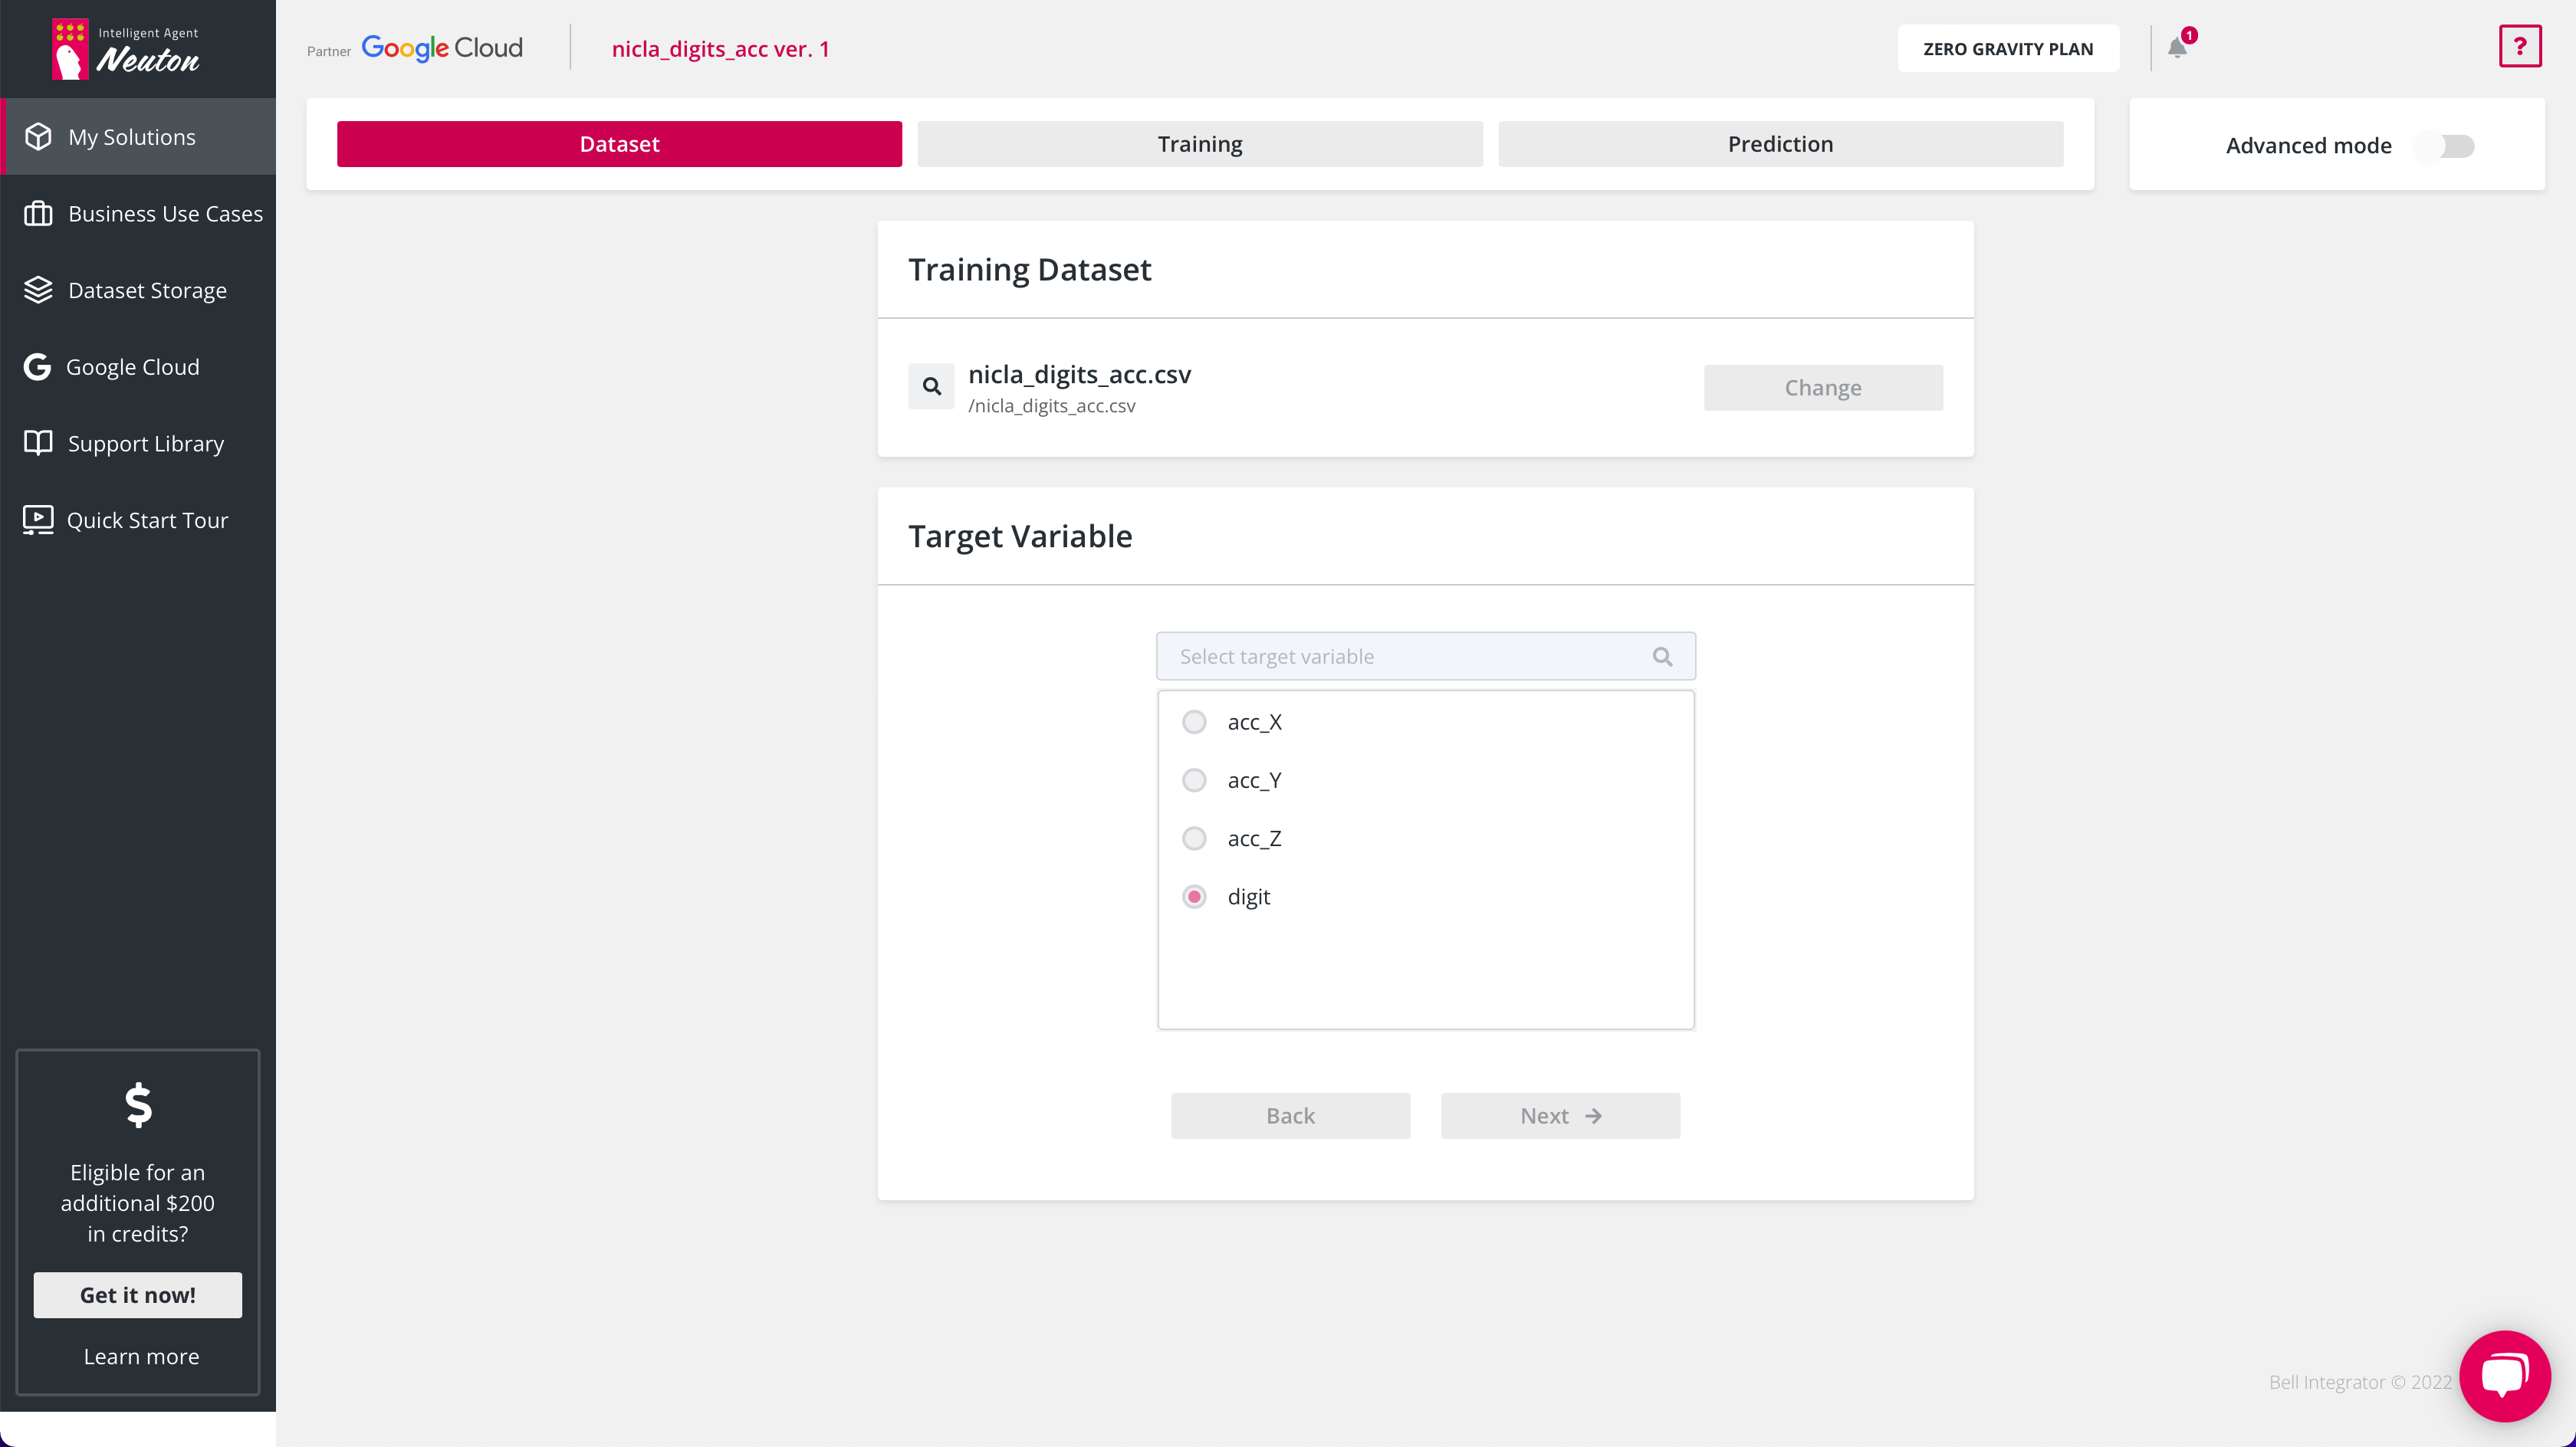
Task: Click the Neuton logo
Action: 126,50
